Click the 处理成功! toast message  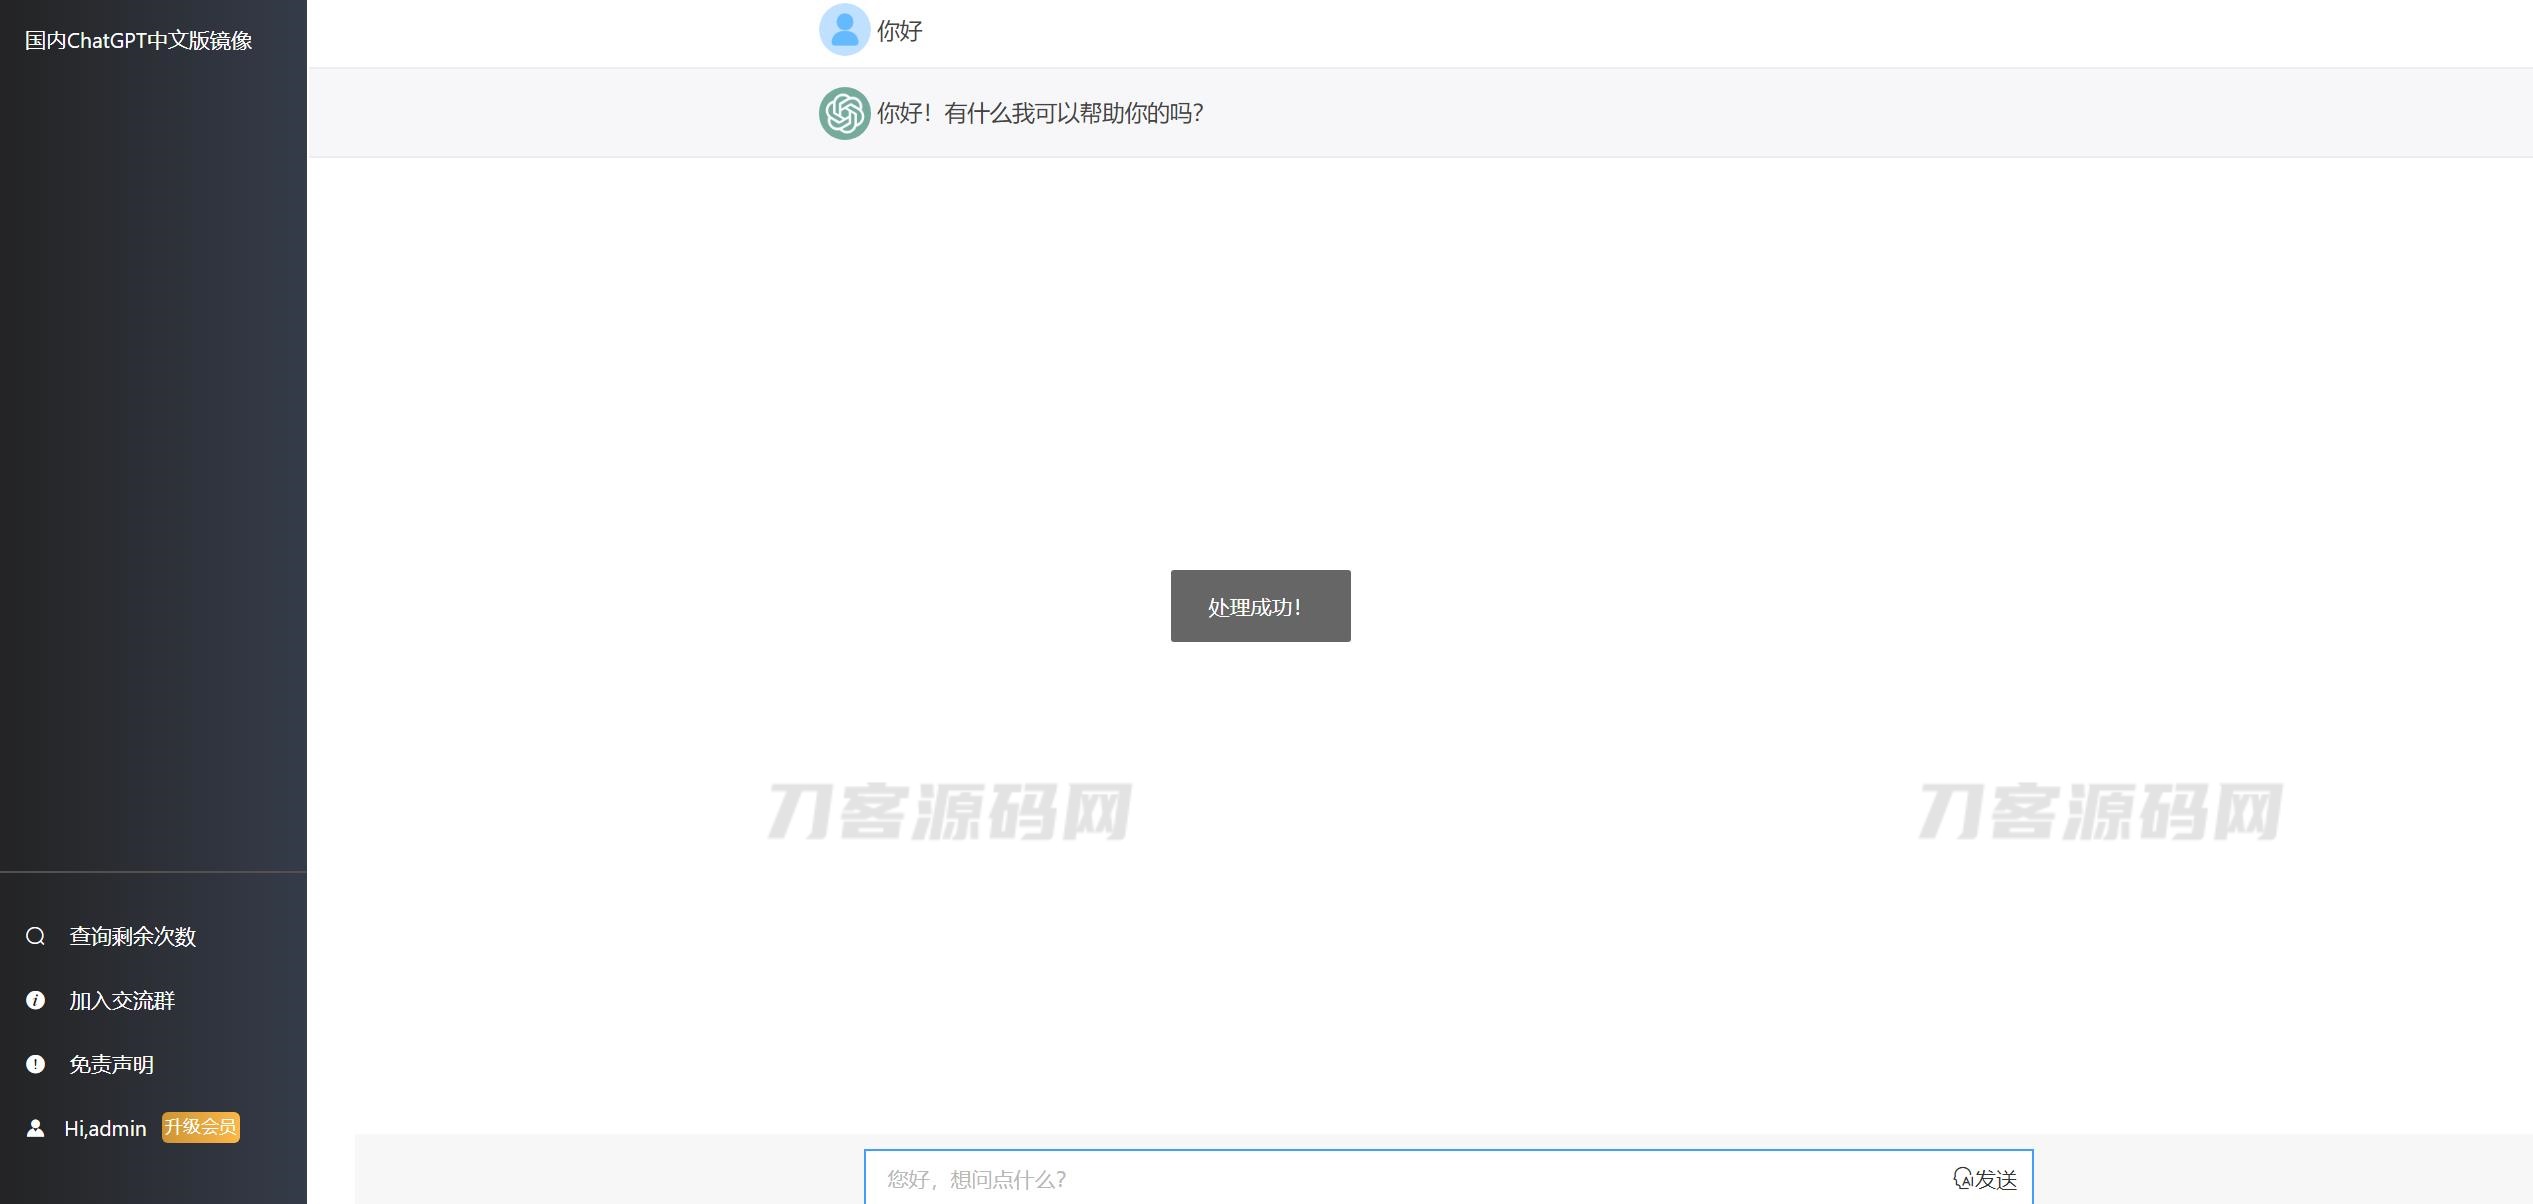(1260, 606)
